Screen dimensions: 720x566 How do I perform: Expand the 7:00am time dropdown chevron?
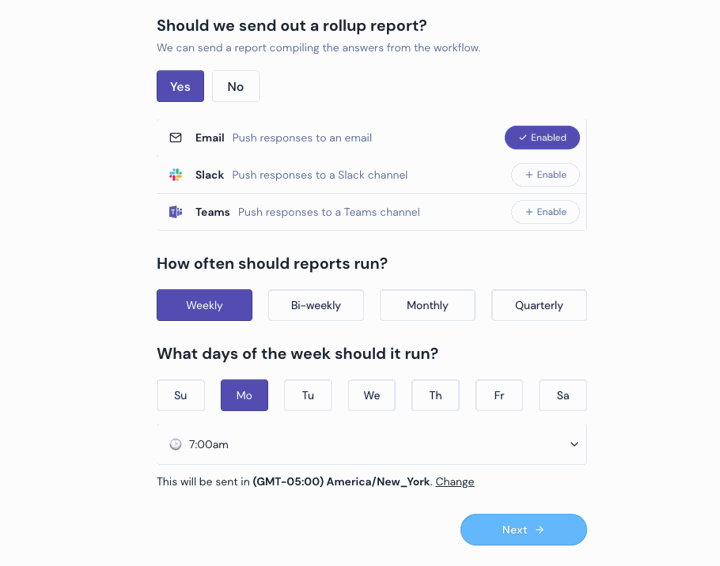(574, 444)
